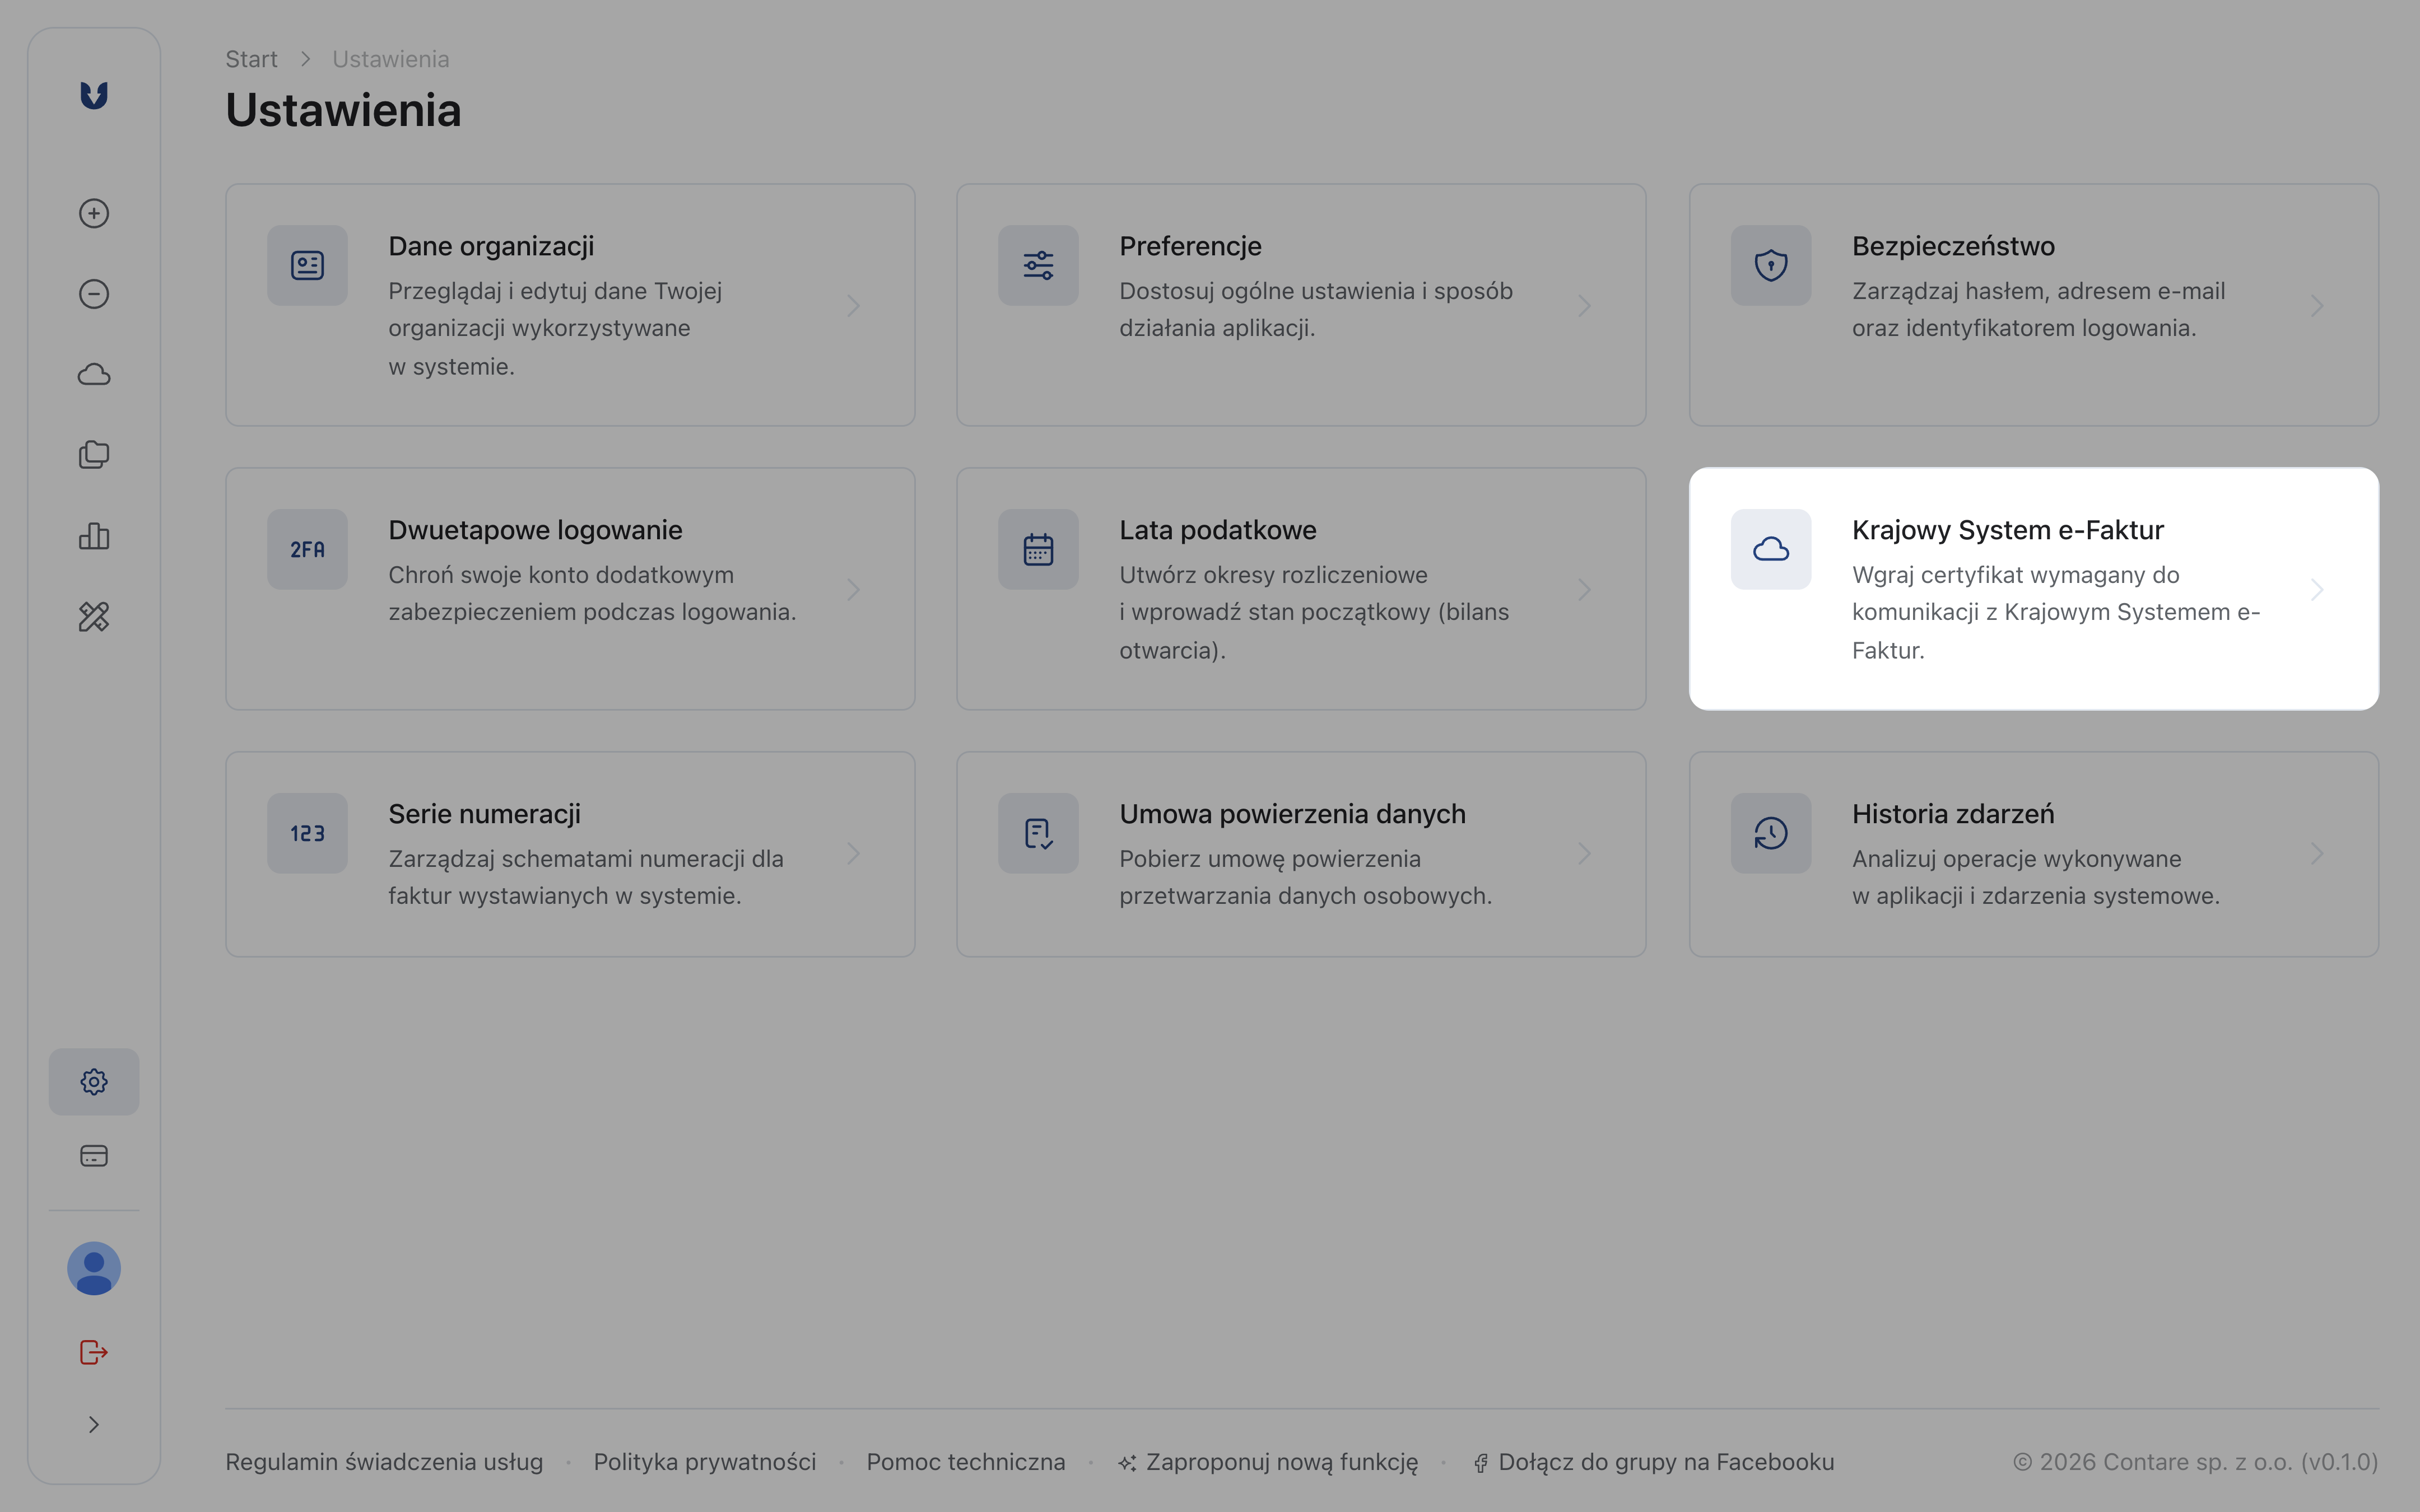The height and width of the screenshot is (1512, 2420).
Task: Open the documents copy icon in sidebar
Action: (94, 455)
